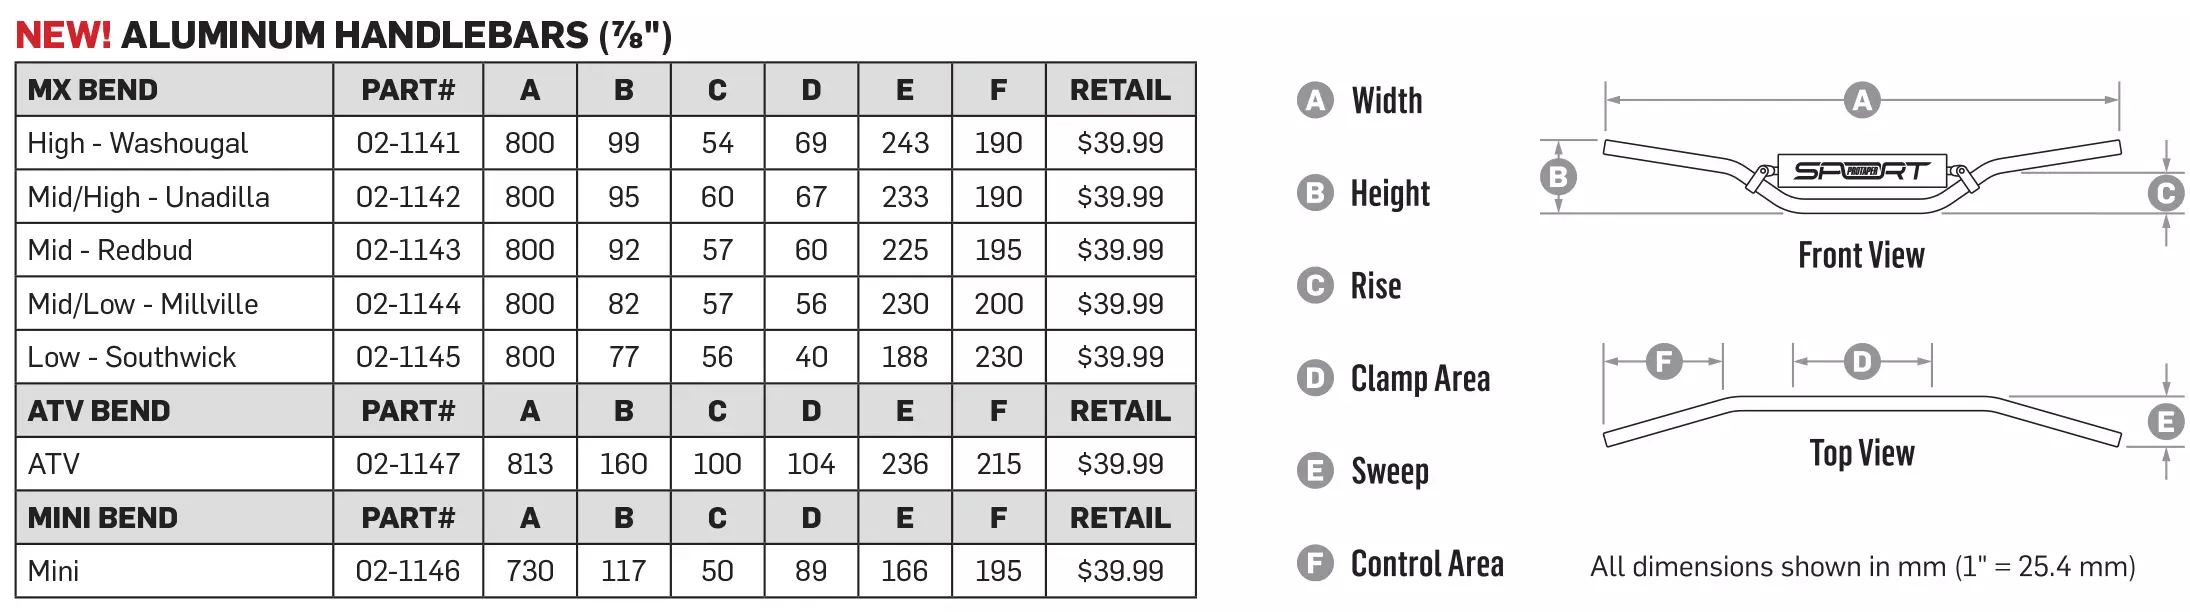Select the B marker left of the handlebar drawing
This screenshot has width=2190, height=612.
(x=1558, y=177)
